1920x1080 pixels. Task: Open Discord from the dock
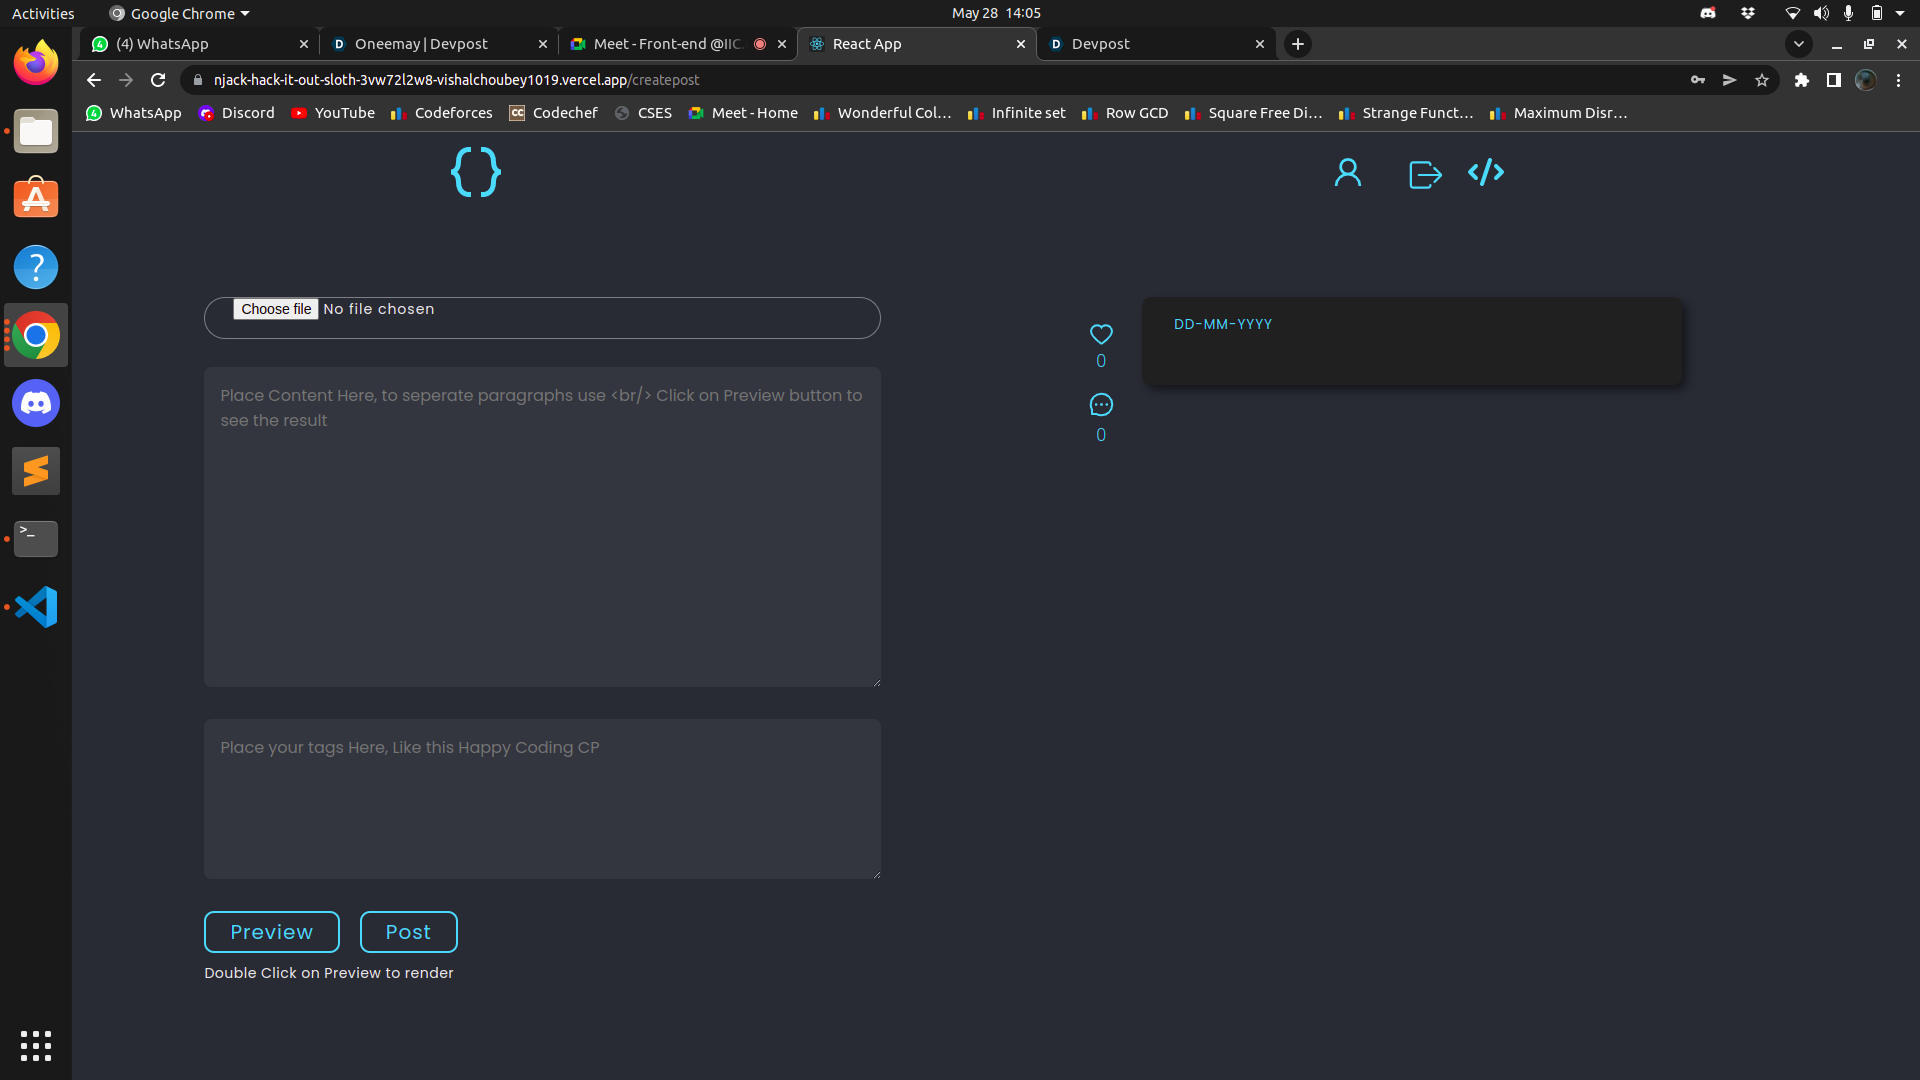[35, 403]
